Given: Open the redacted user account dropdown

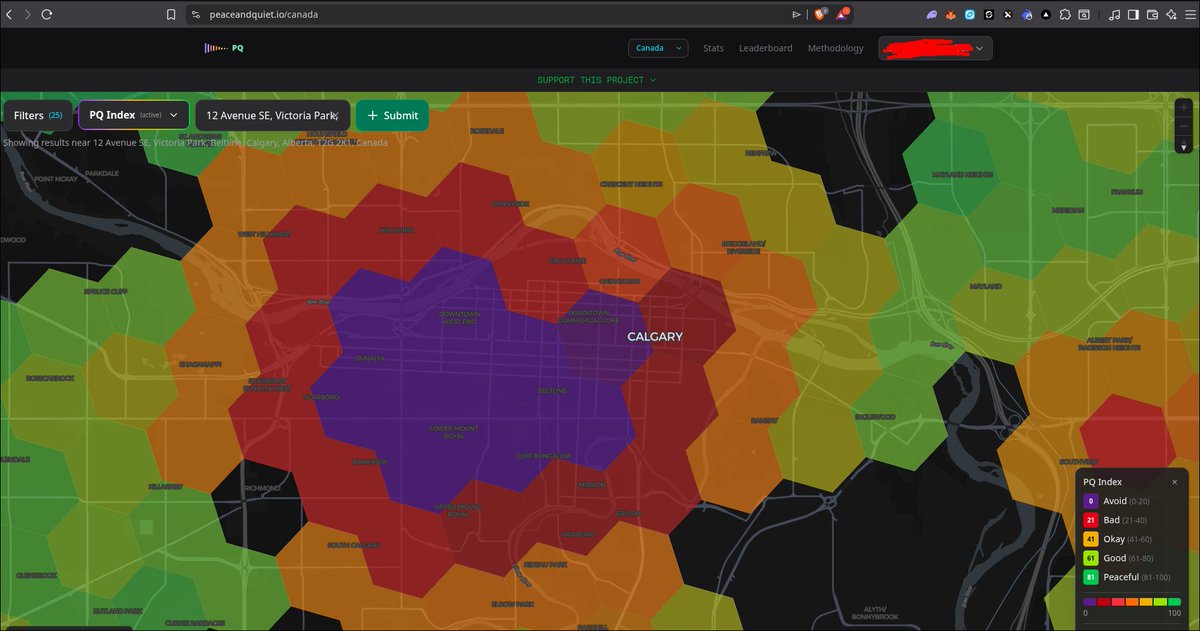Looking at the screenshot, I should (935, 48).
